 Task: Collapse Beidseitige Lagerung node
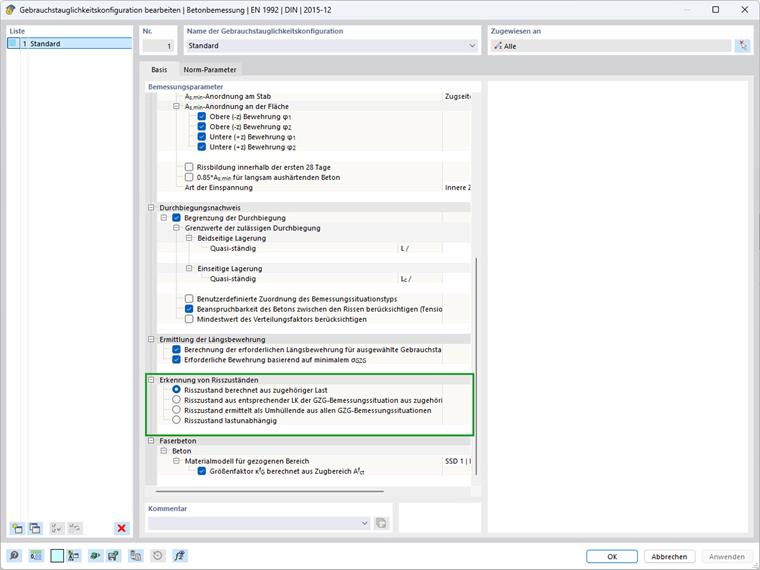tap(189, 238)
